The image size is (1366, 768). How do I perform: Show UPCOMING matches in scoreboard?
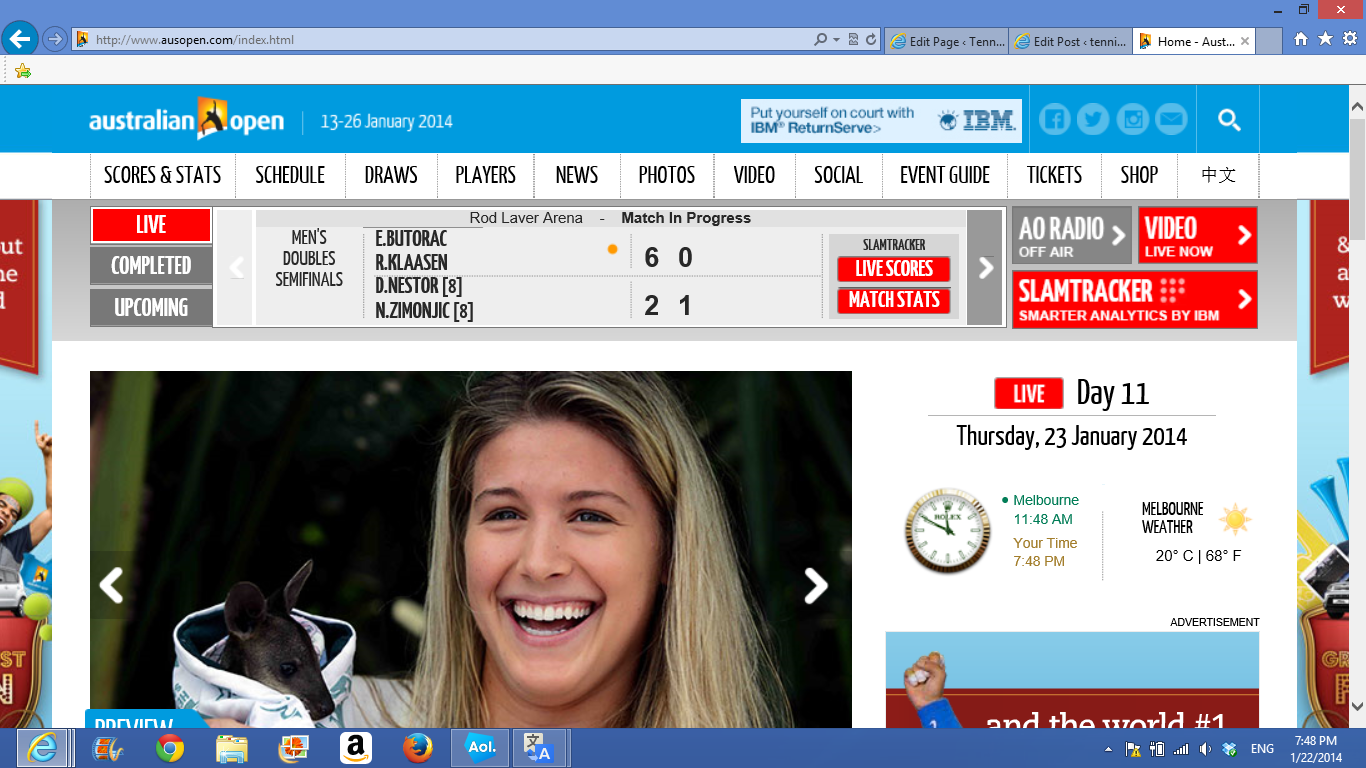(151, 307)
